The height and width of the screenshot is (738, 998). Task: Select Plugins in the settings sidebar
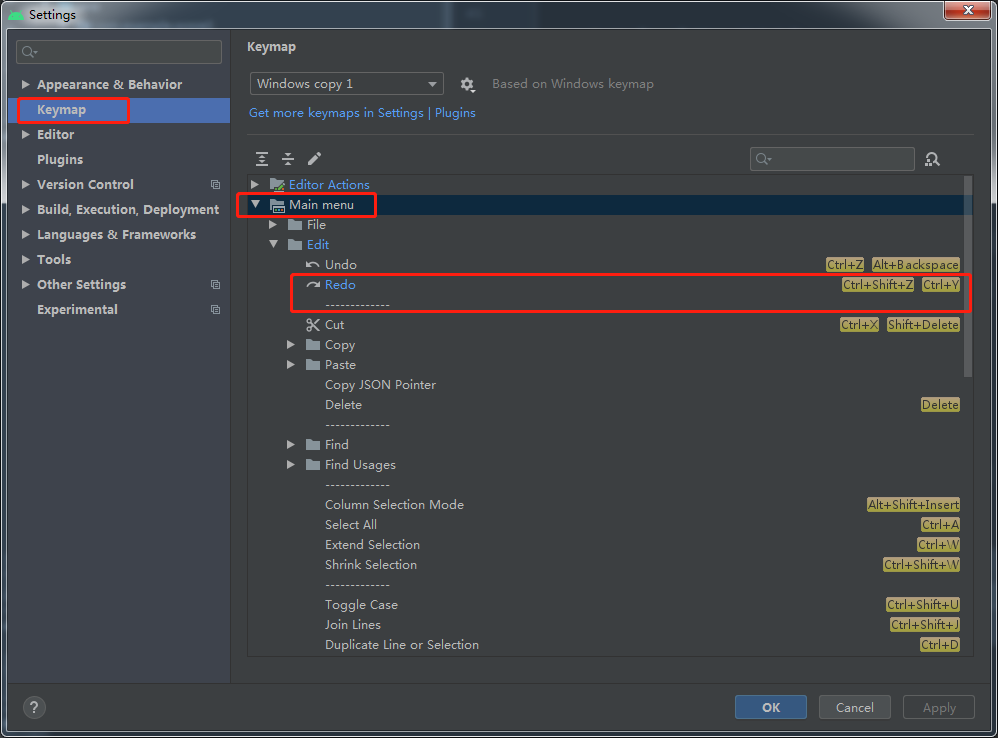pyautogui.click(x=59, y=159)
